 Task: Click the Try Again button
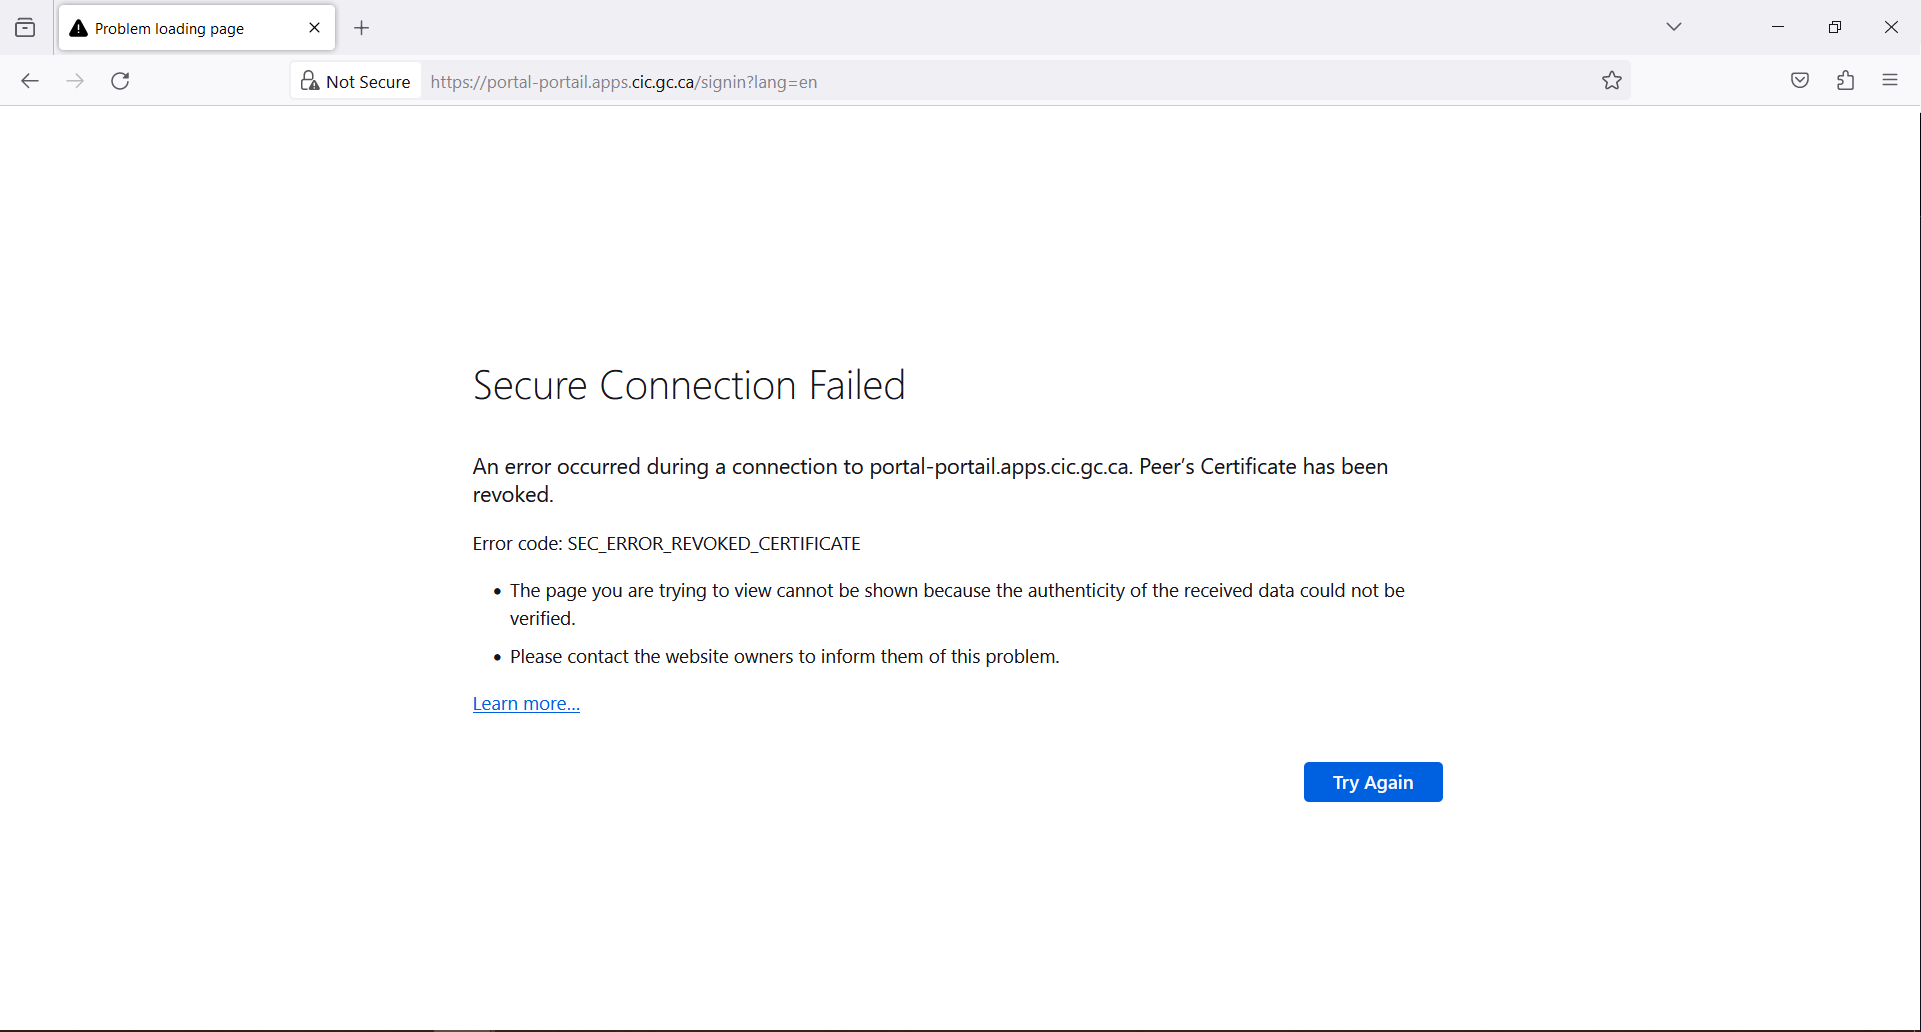[1372, 782]
